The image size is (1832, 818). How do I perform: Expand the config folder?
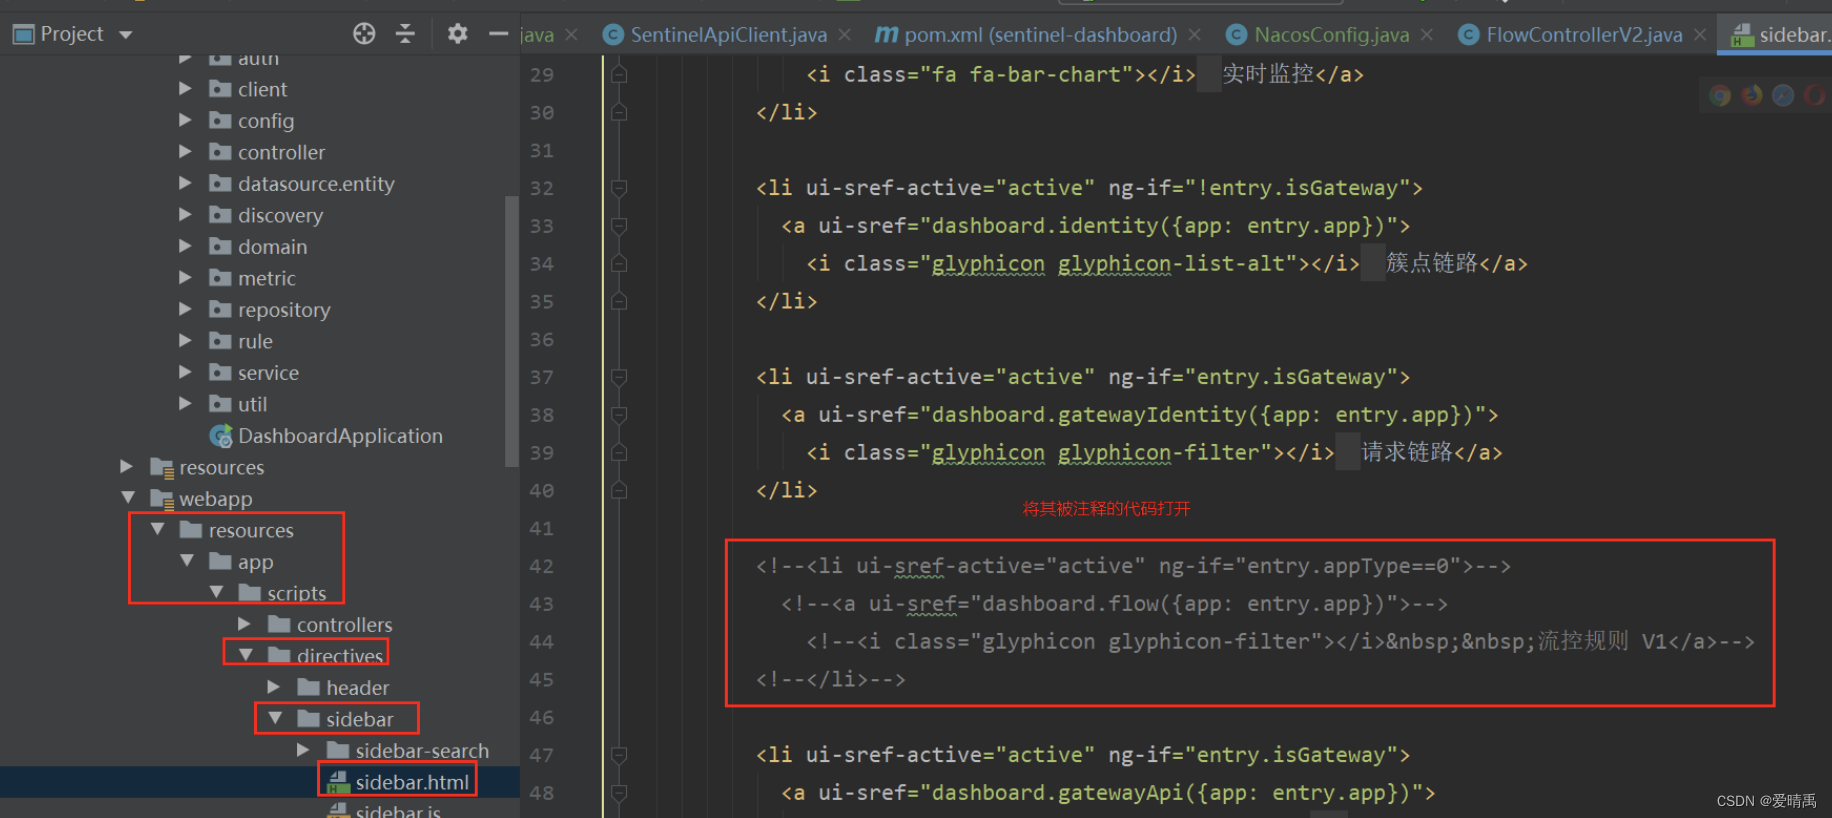(x=185, y=120)
